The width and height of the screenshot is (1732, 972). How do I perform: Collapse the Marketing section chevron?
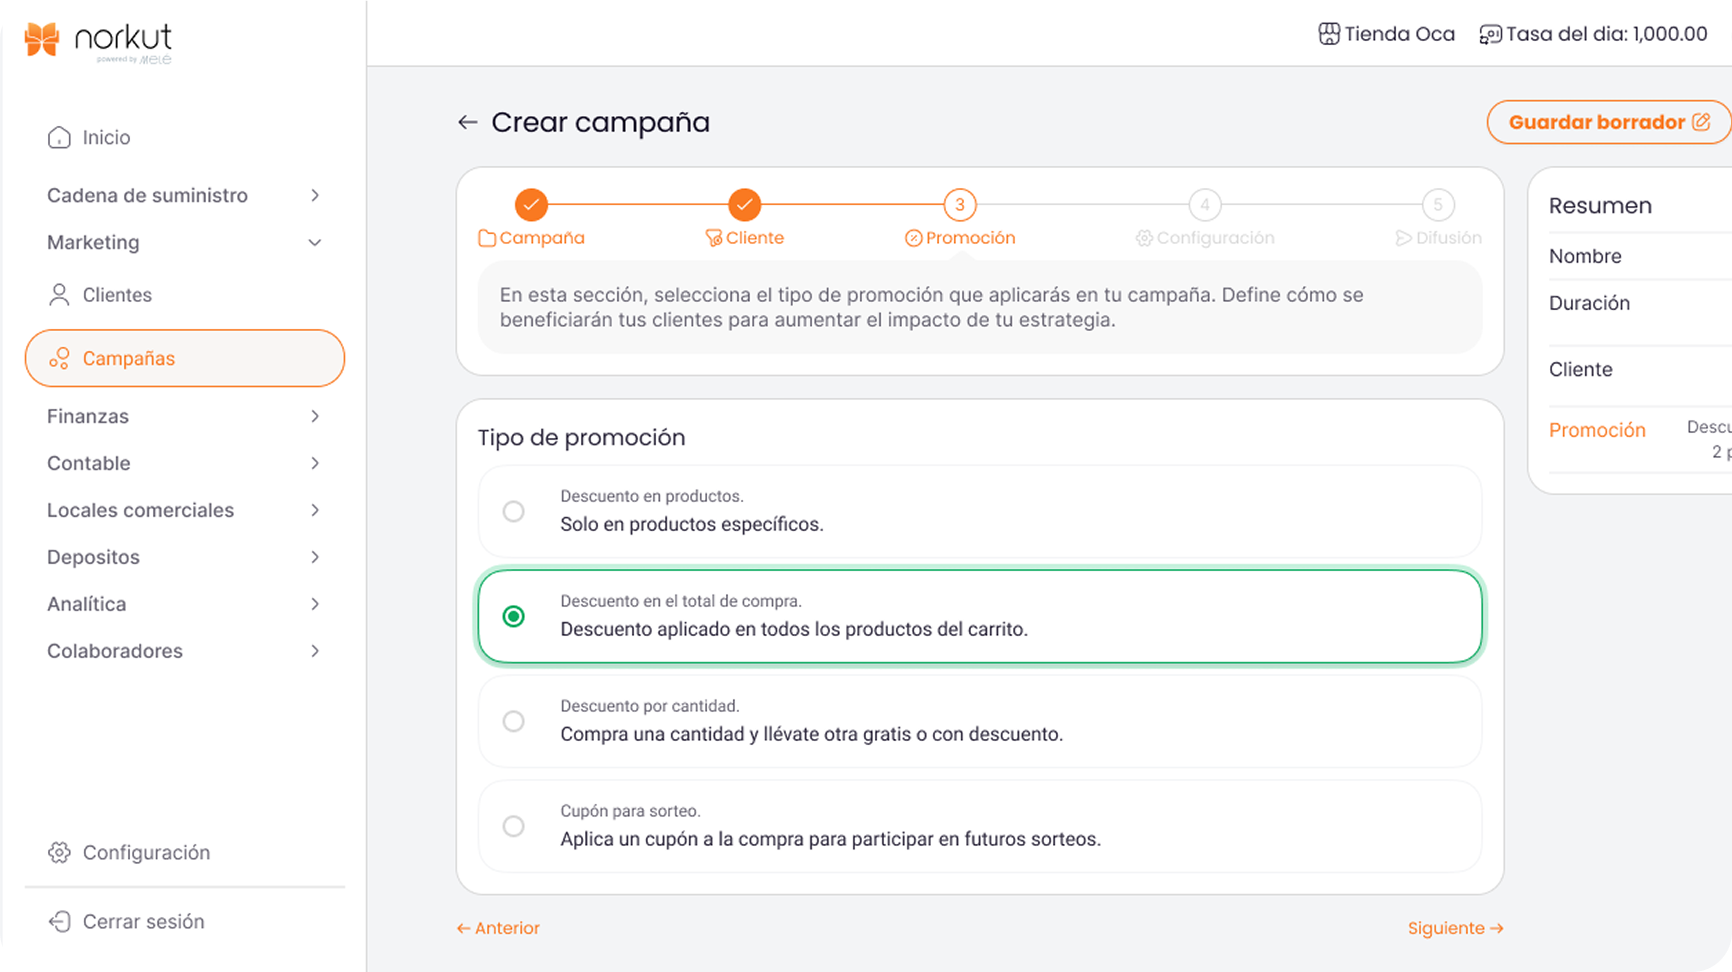pyautogui.click(x=315, y=243)
